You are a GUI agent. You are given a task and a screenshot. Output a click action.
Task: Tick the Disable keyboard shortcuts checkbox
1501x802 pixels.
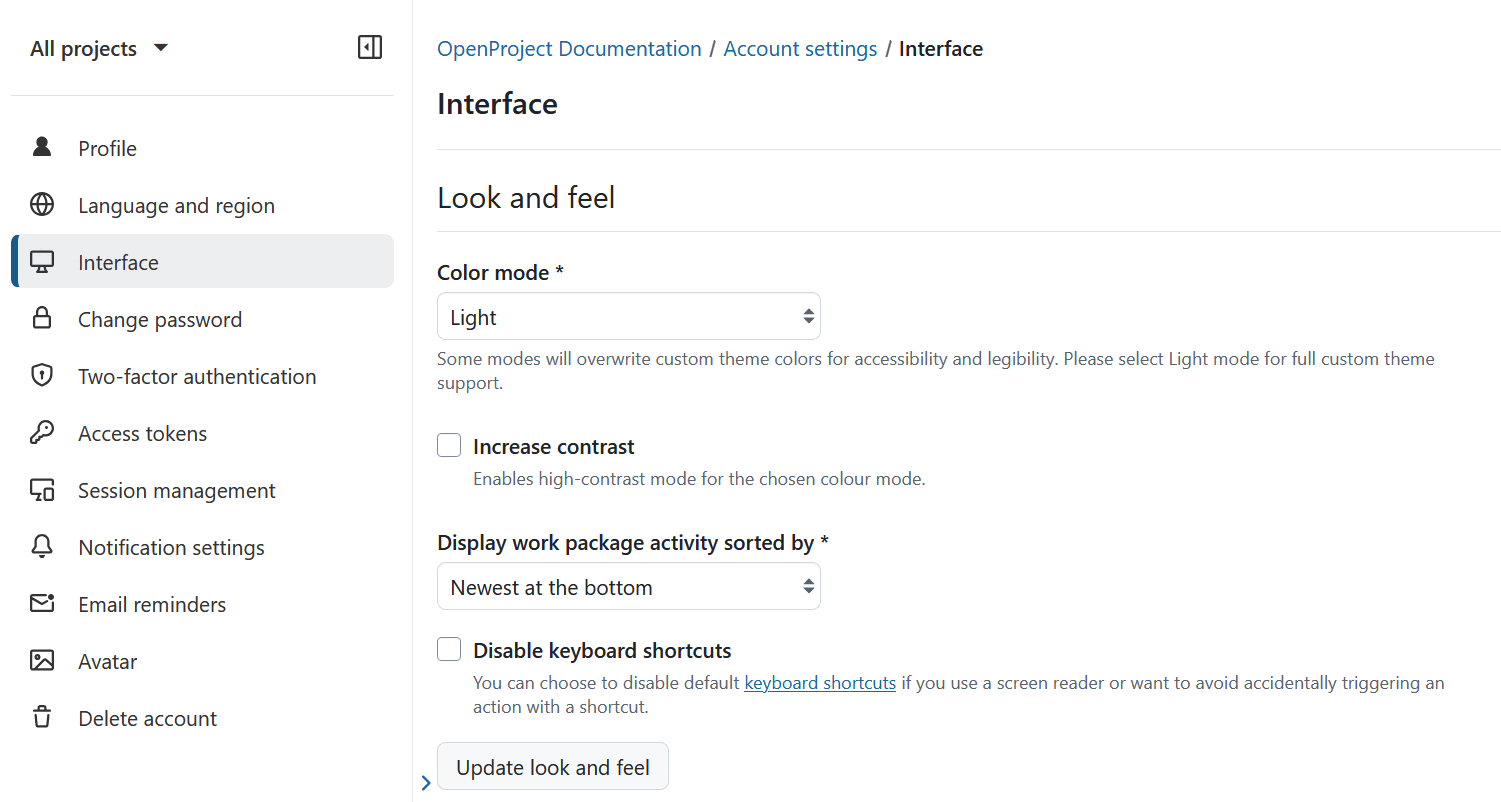(449, 650)
